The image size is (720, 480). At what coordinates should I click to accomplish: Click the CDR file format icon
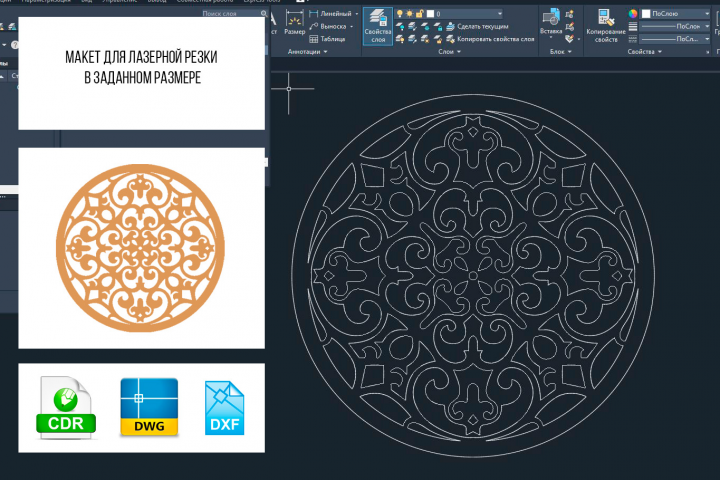tap(66, 407)
